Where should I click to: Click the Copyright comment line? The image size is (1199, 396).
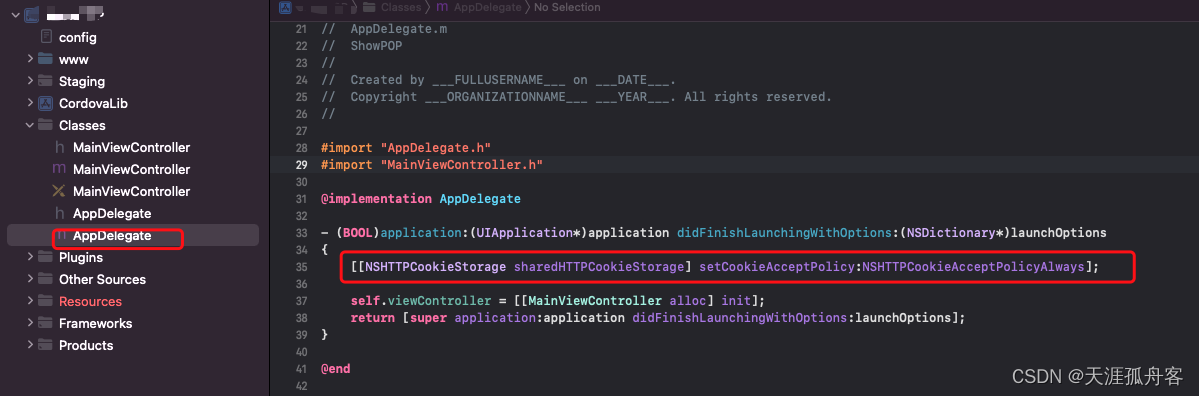click(x=576, y=96)
